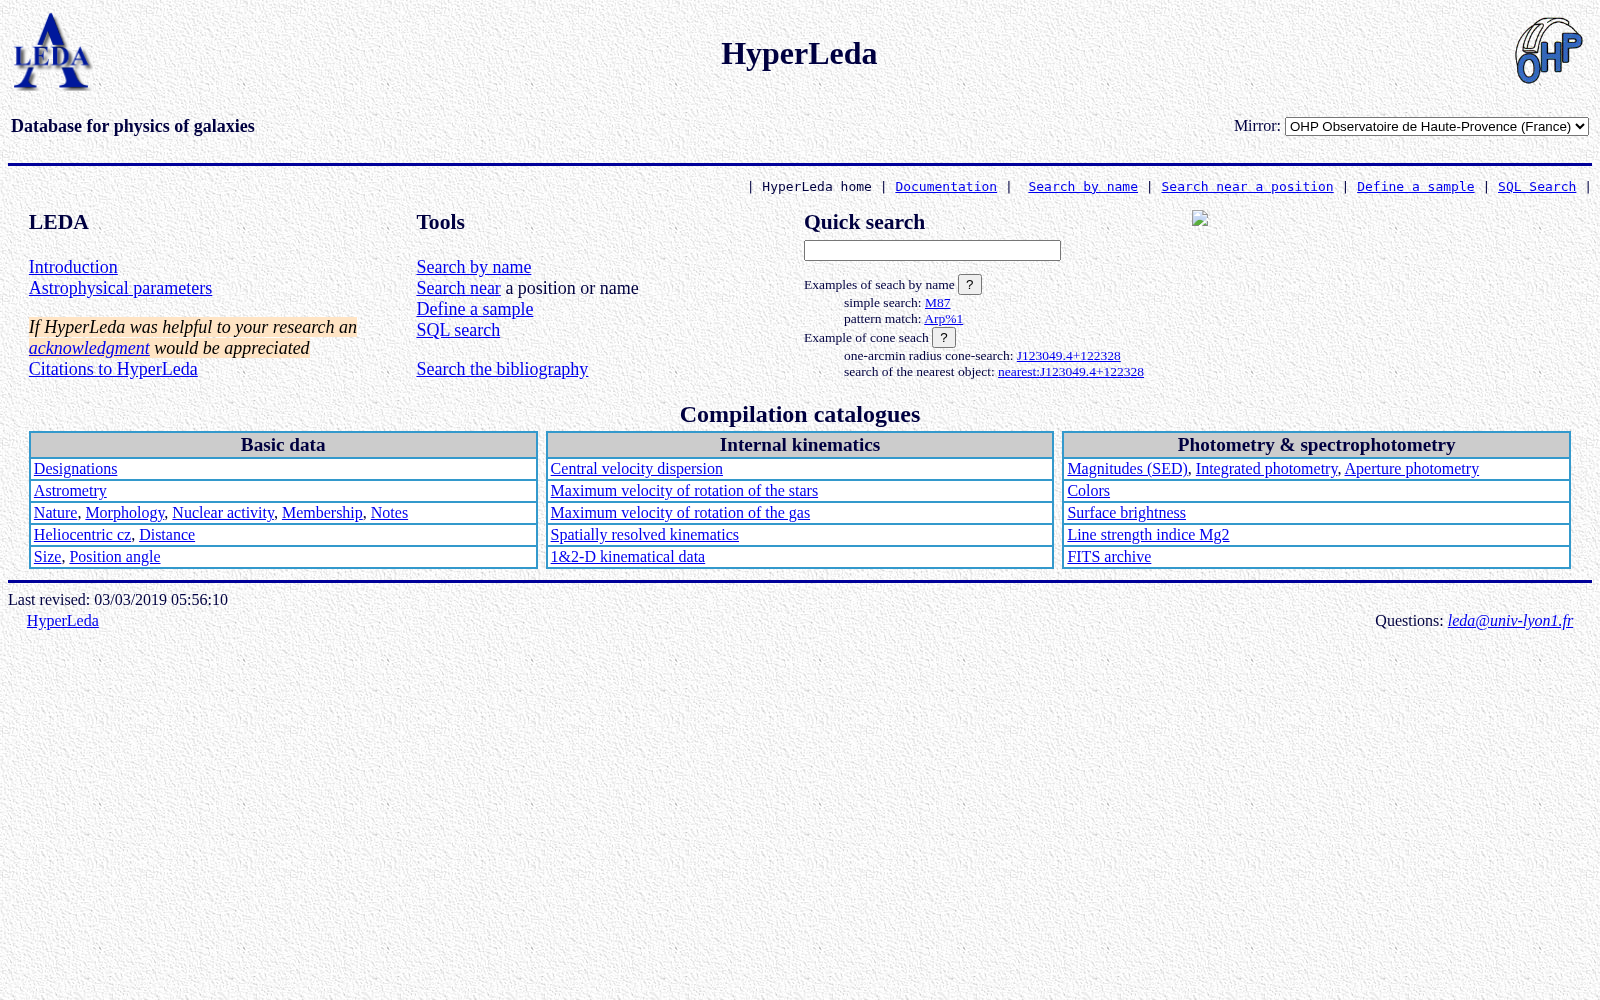Open the Position angle link
The image size is (1600, 1000).
(x=115, y=557)
